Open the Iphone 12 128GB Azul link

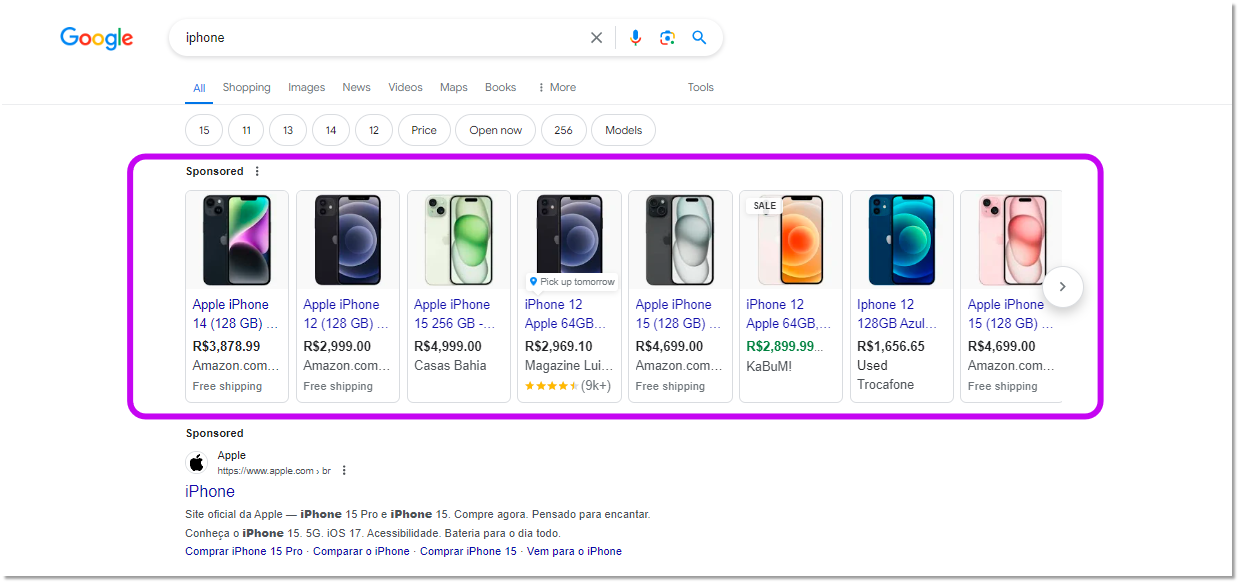click(x=898, y=314)
